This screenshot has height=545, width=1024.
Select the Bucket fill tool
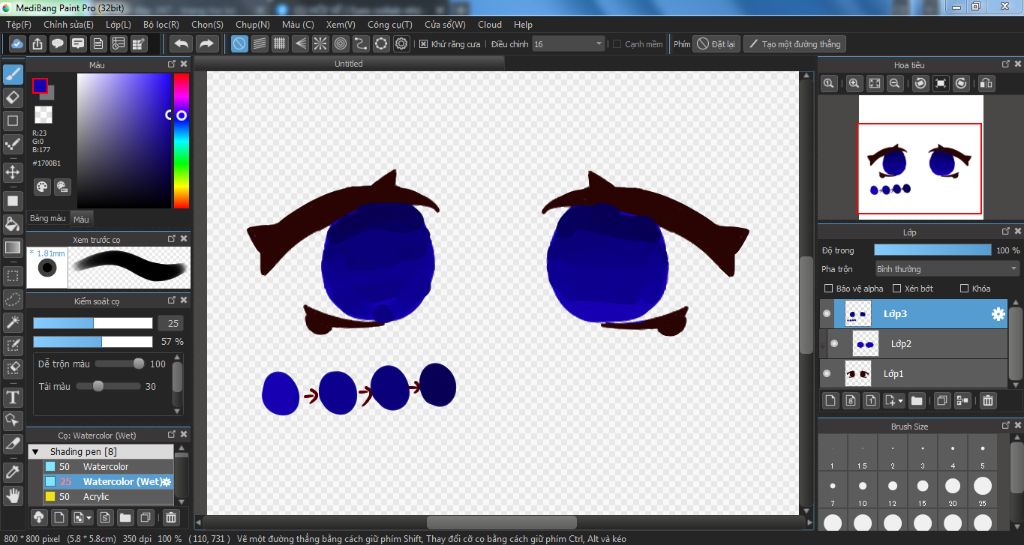point(13,223)
